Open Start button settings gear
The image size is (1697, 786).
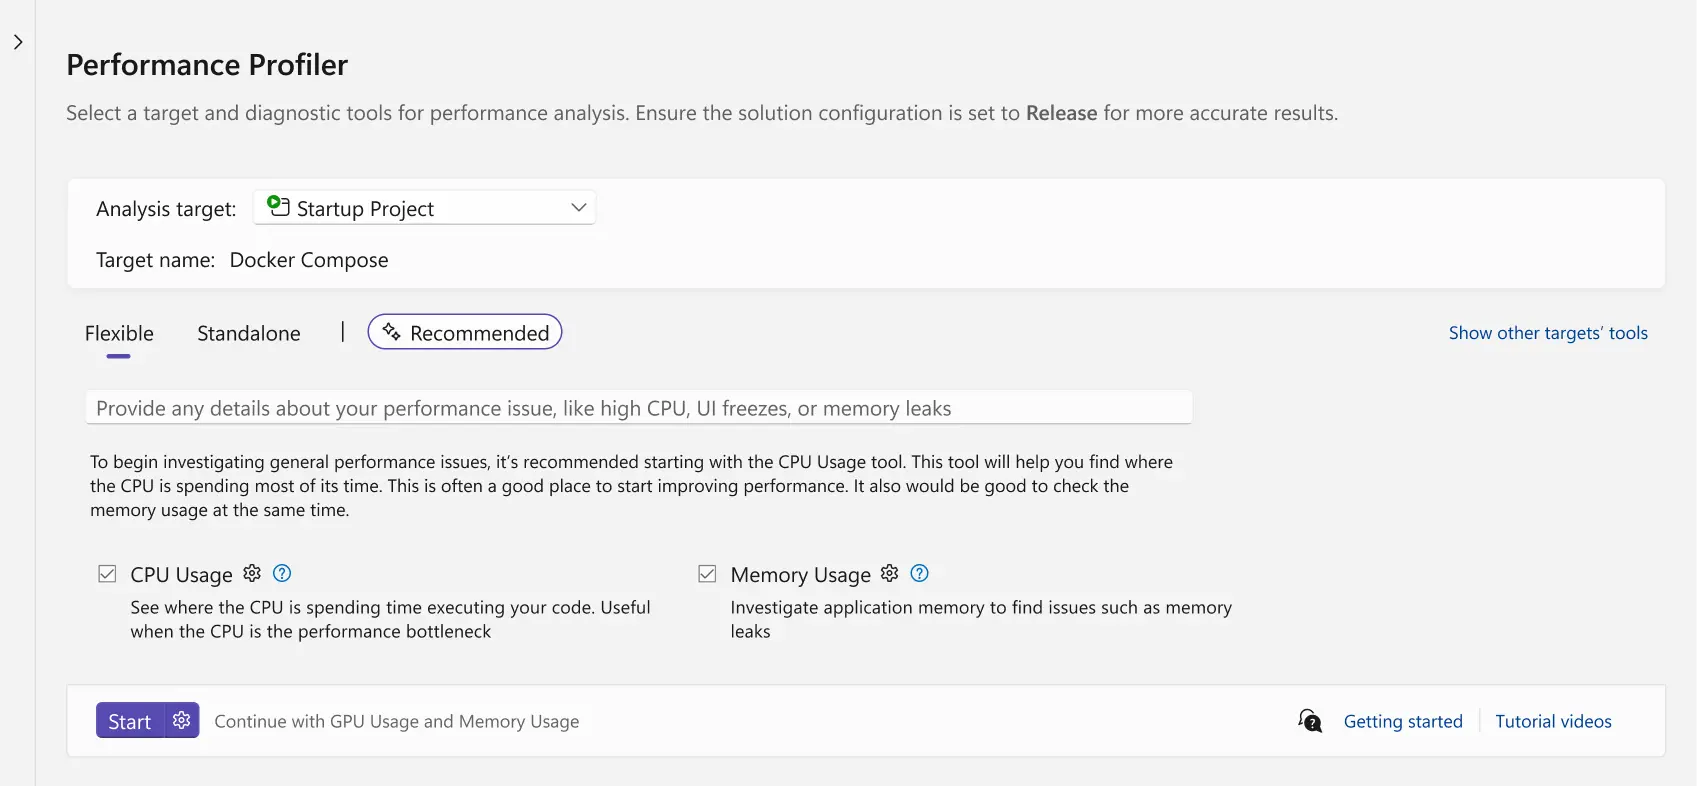pos(182,720)
